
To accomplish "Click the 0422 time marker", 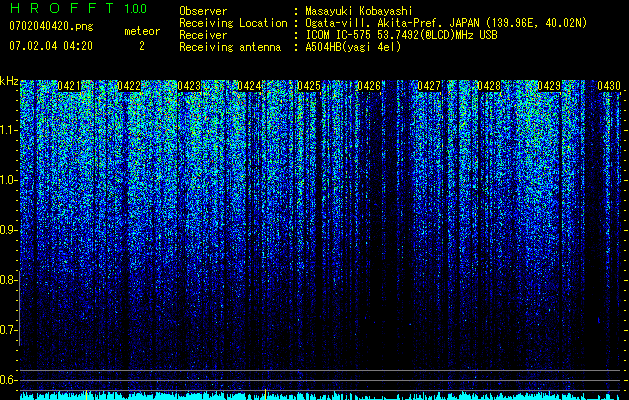I will (x=129, y=86).
